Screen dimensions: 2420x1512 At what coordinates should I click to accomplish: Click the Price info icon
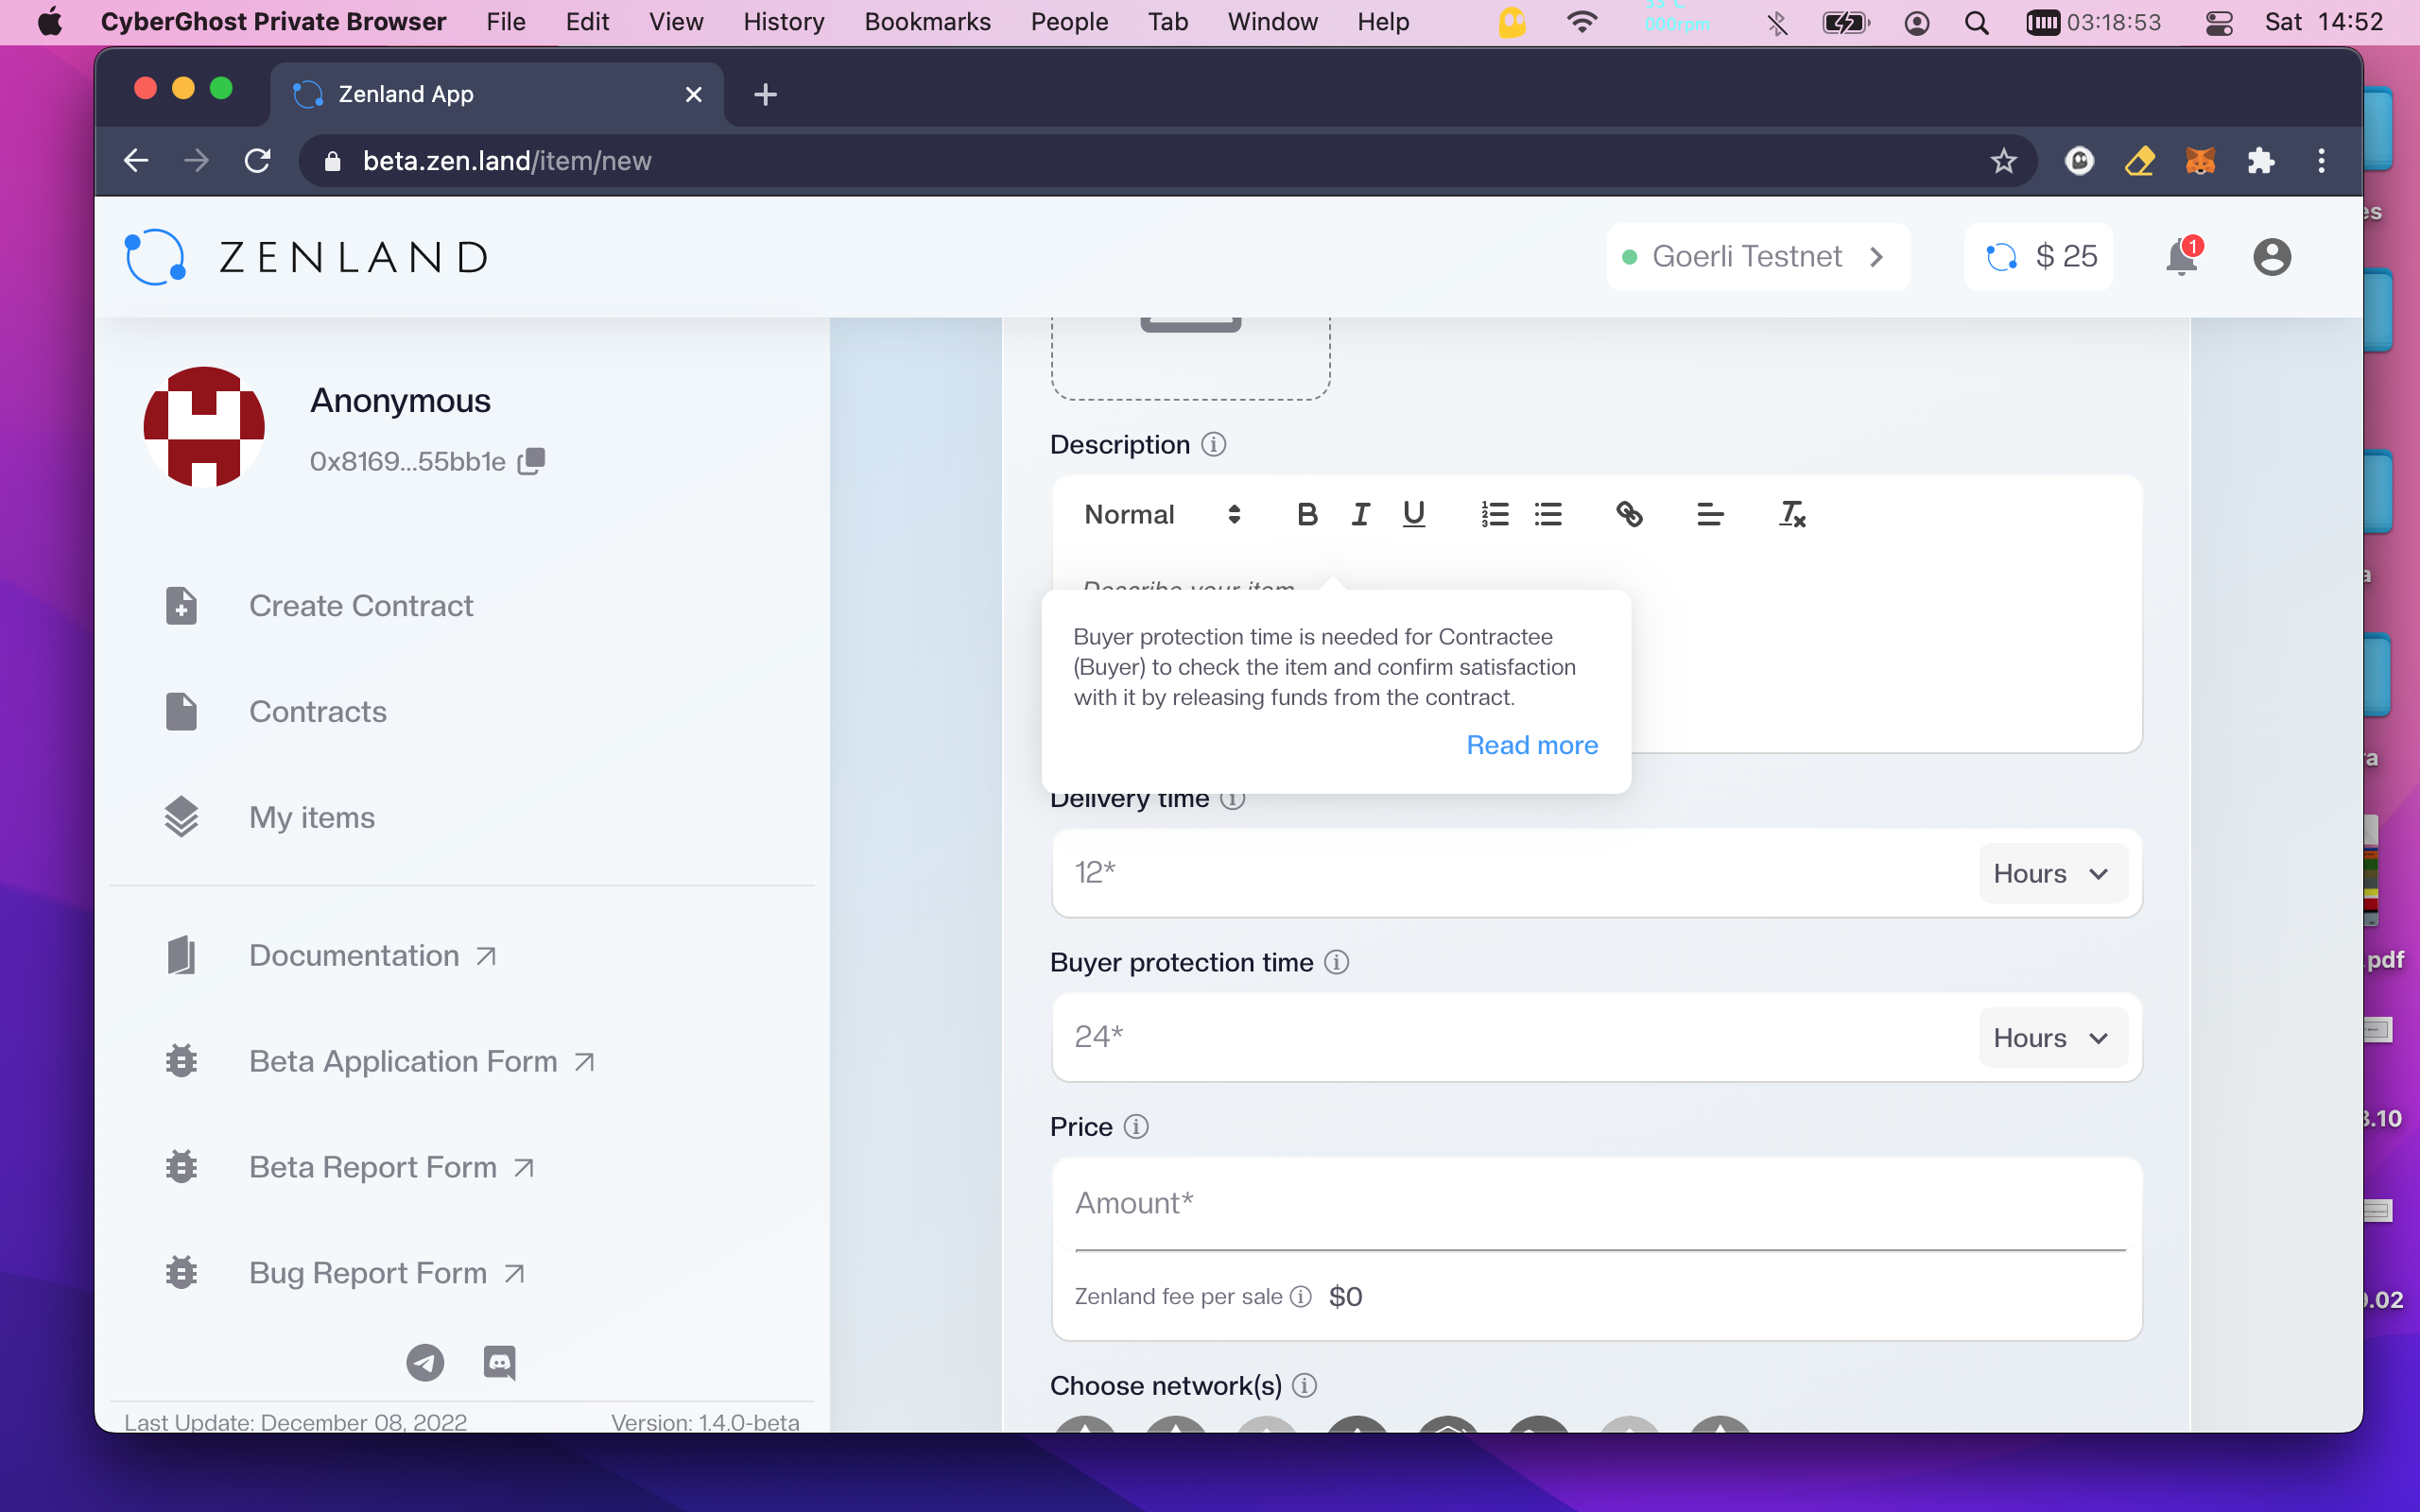tap(1136, 1126)
